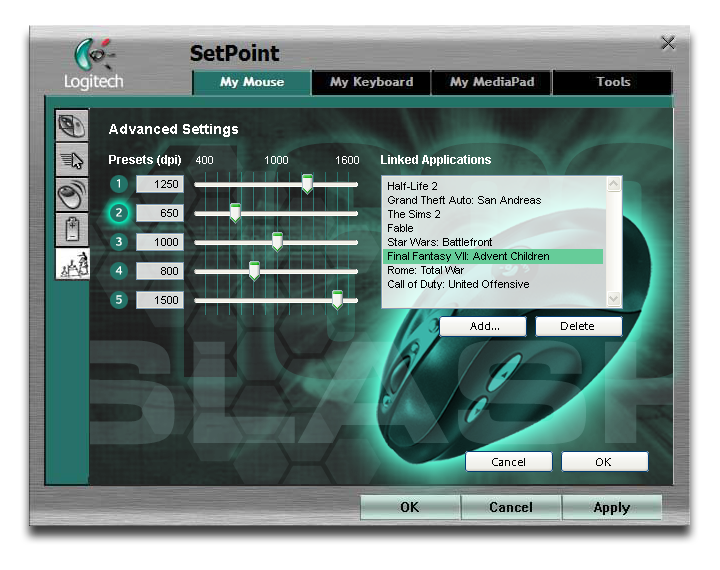
Task: Select dpi preset number 5
Action: pos(119,300)
